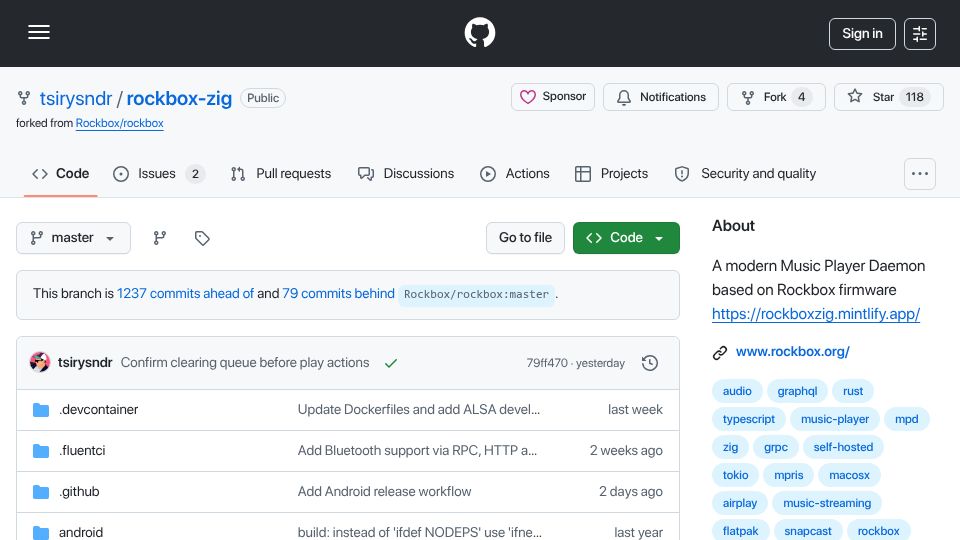Select the self-hosted topic tag
960x540 pixels.
(843, 447)
